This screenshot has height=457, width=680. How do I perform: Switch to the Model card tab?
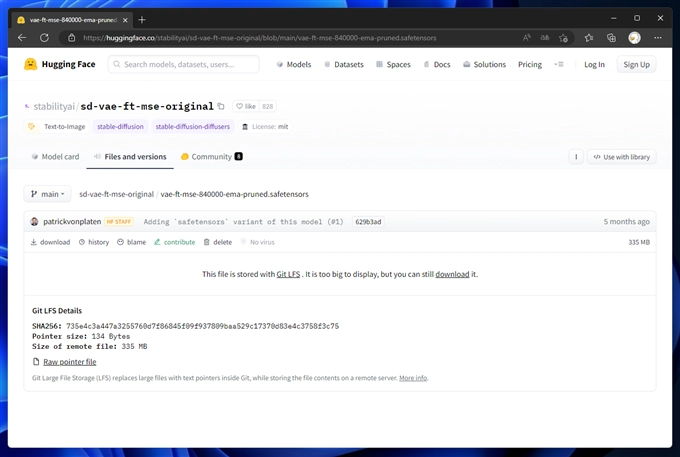point(56,157)
